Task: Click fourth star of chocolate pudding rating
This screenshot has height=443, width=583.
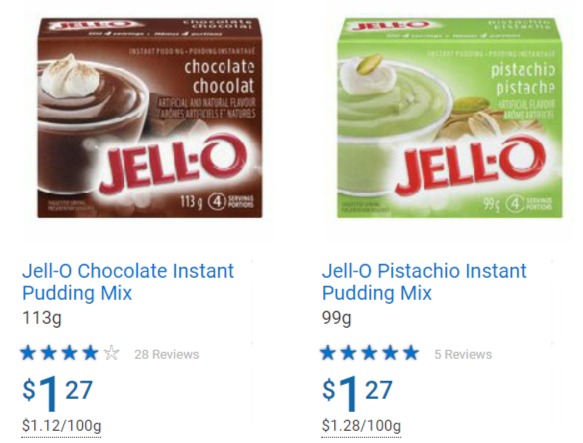Action: click(x=90, y=353)
